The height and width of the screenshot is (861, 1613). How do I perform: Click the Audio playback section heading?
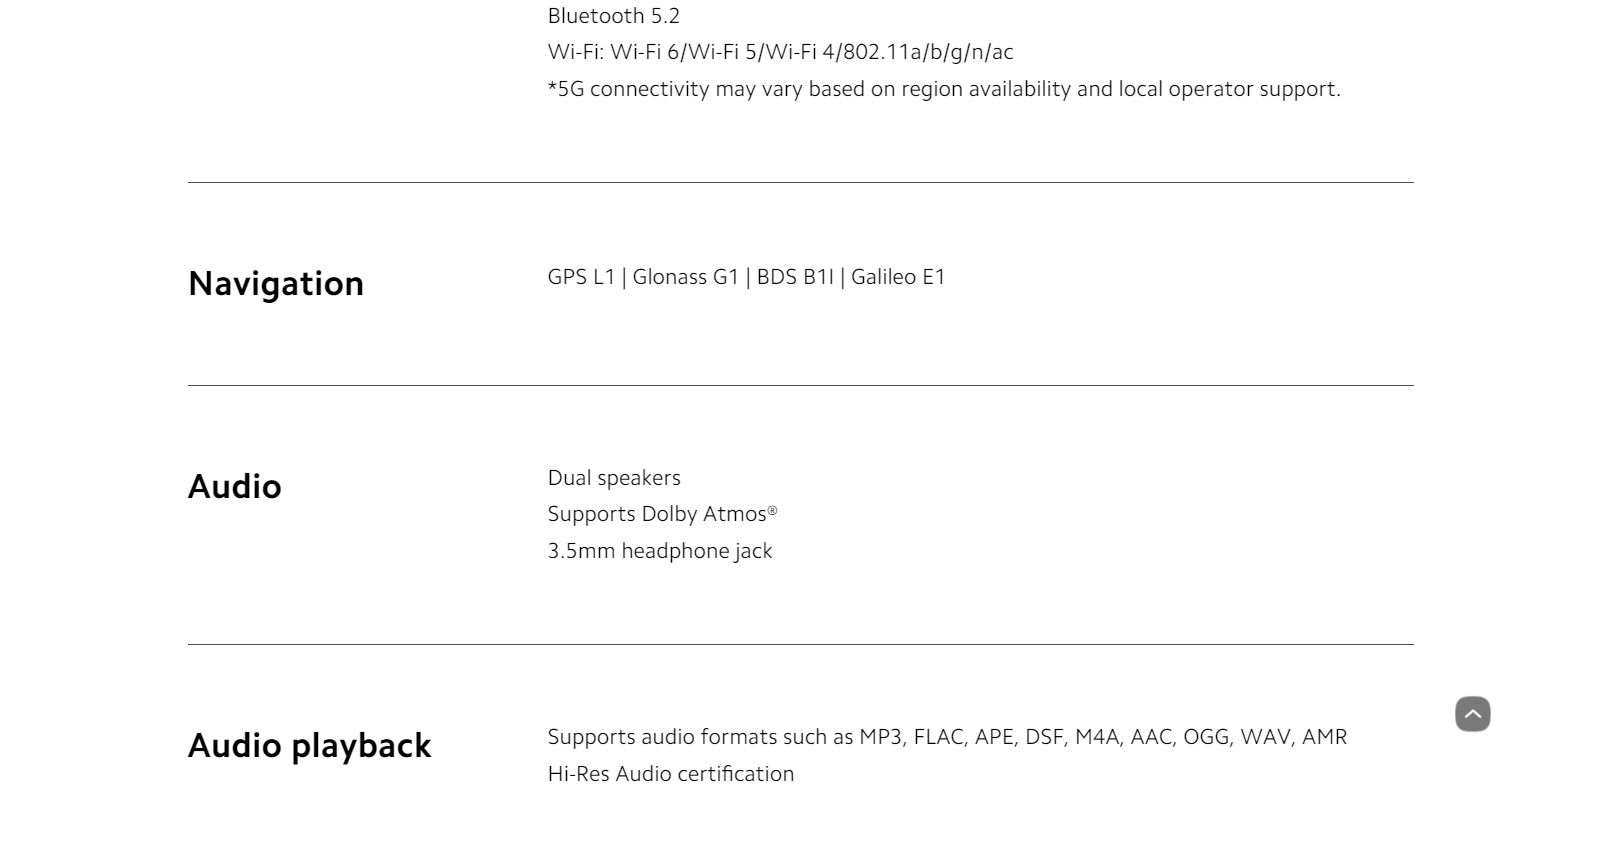310,746
